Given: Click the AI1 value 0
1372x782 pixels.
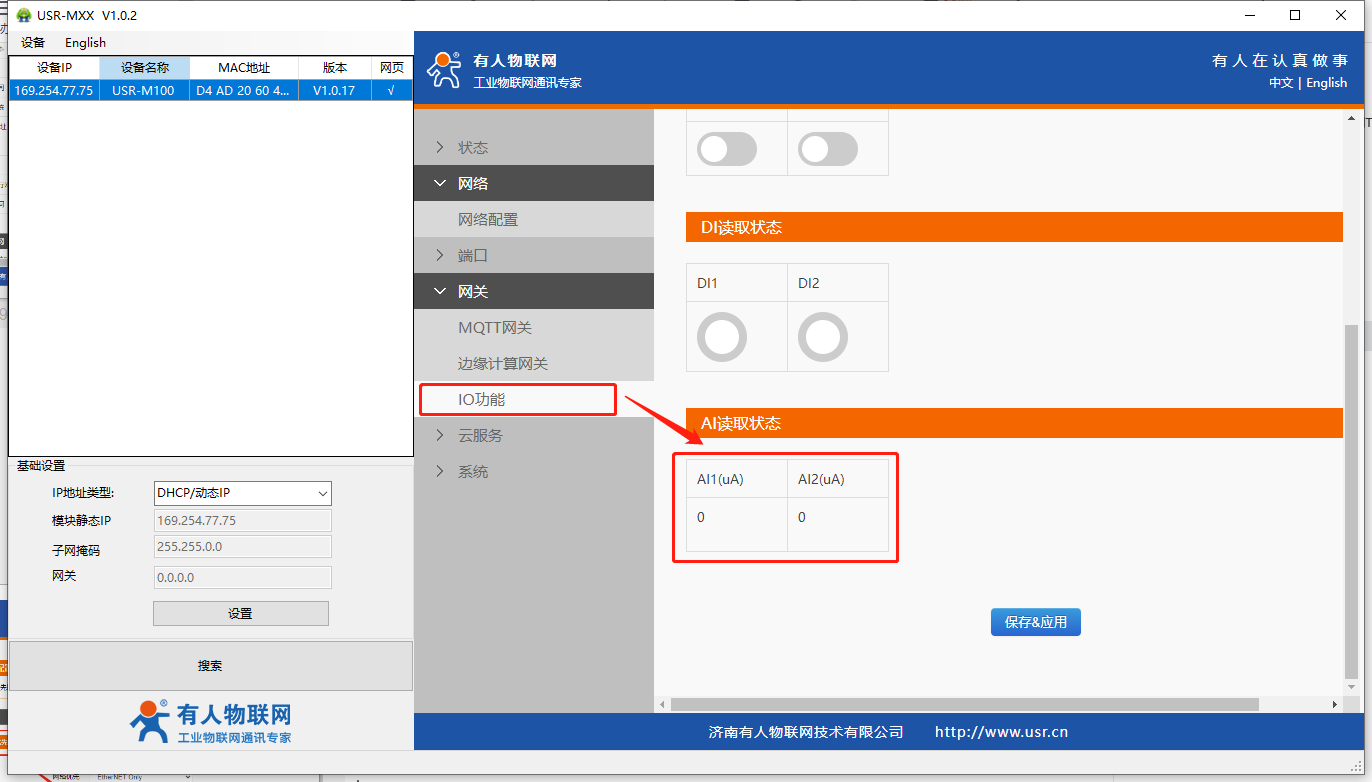Looking at the screenshot, I should (701, 517).
